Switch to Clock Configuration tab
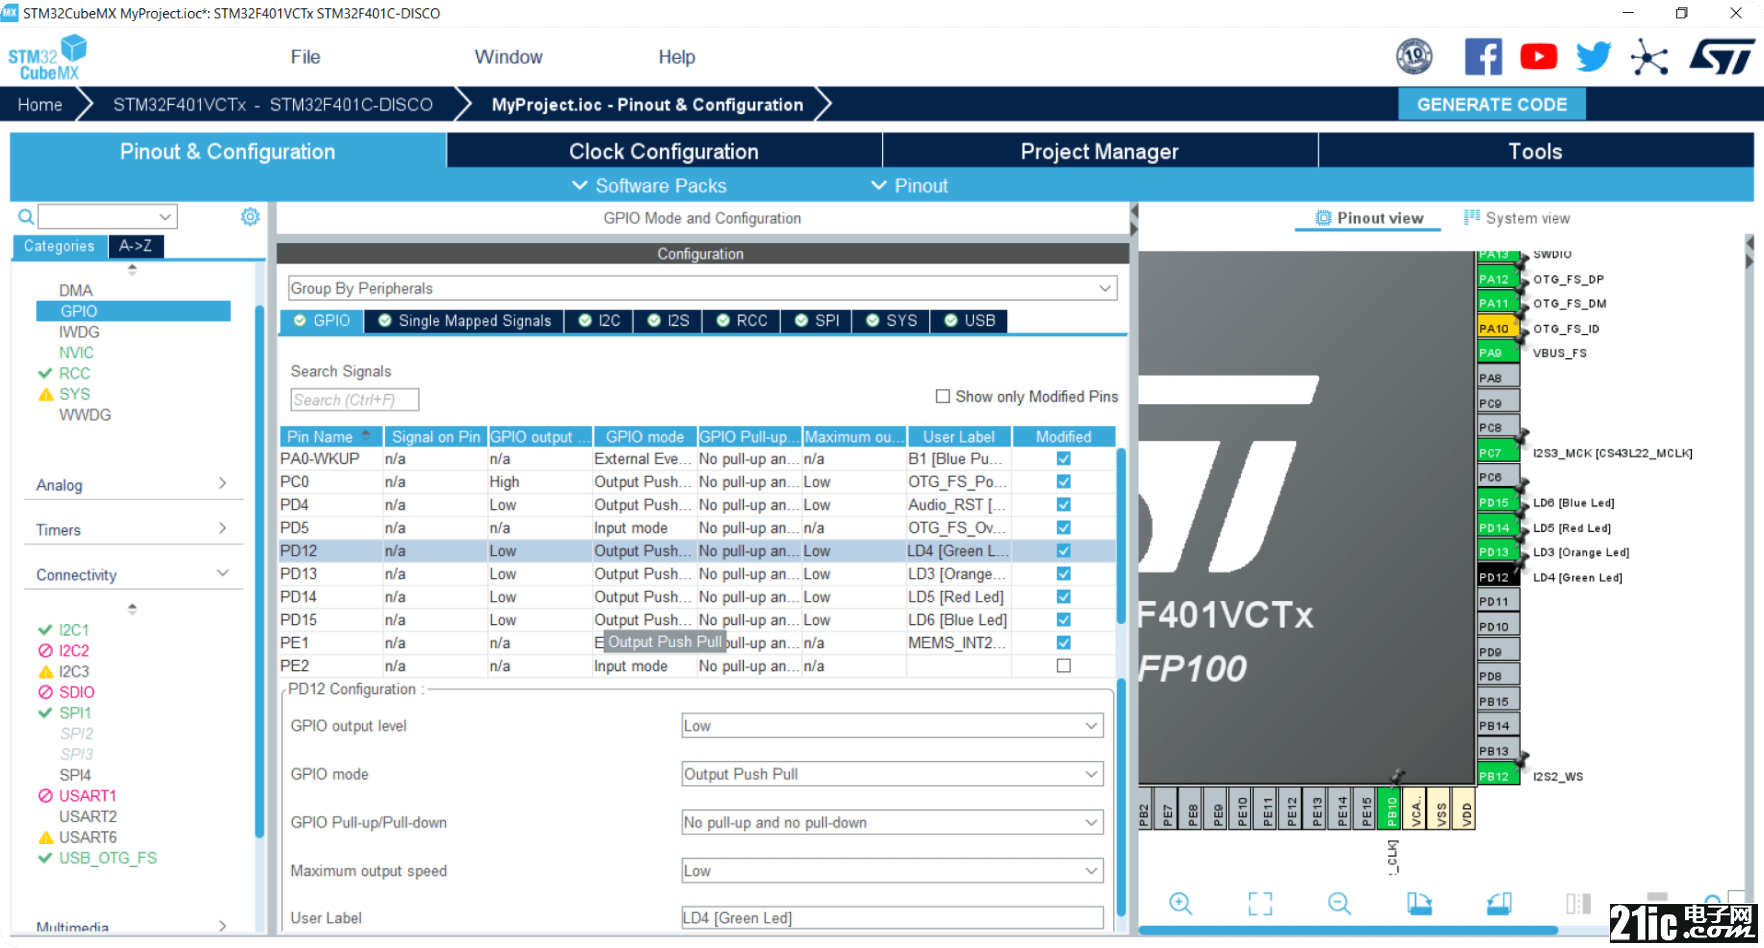1764x948 pixels. click(x=664, y=151)
